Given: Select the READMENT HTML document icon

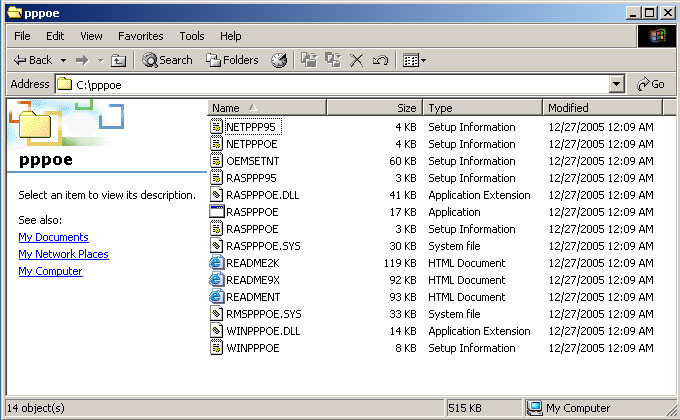Looking at the screenshot, I should pos(216,297).
